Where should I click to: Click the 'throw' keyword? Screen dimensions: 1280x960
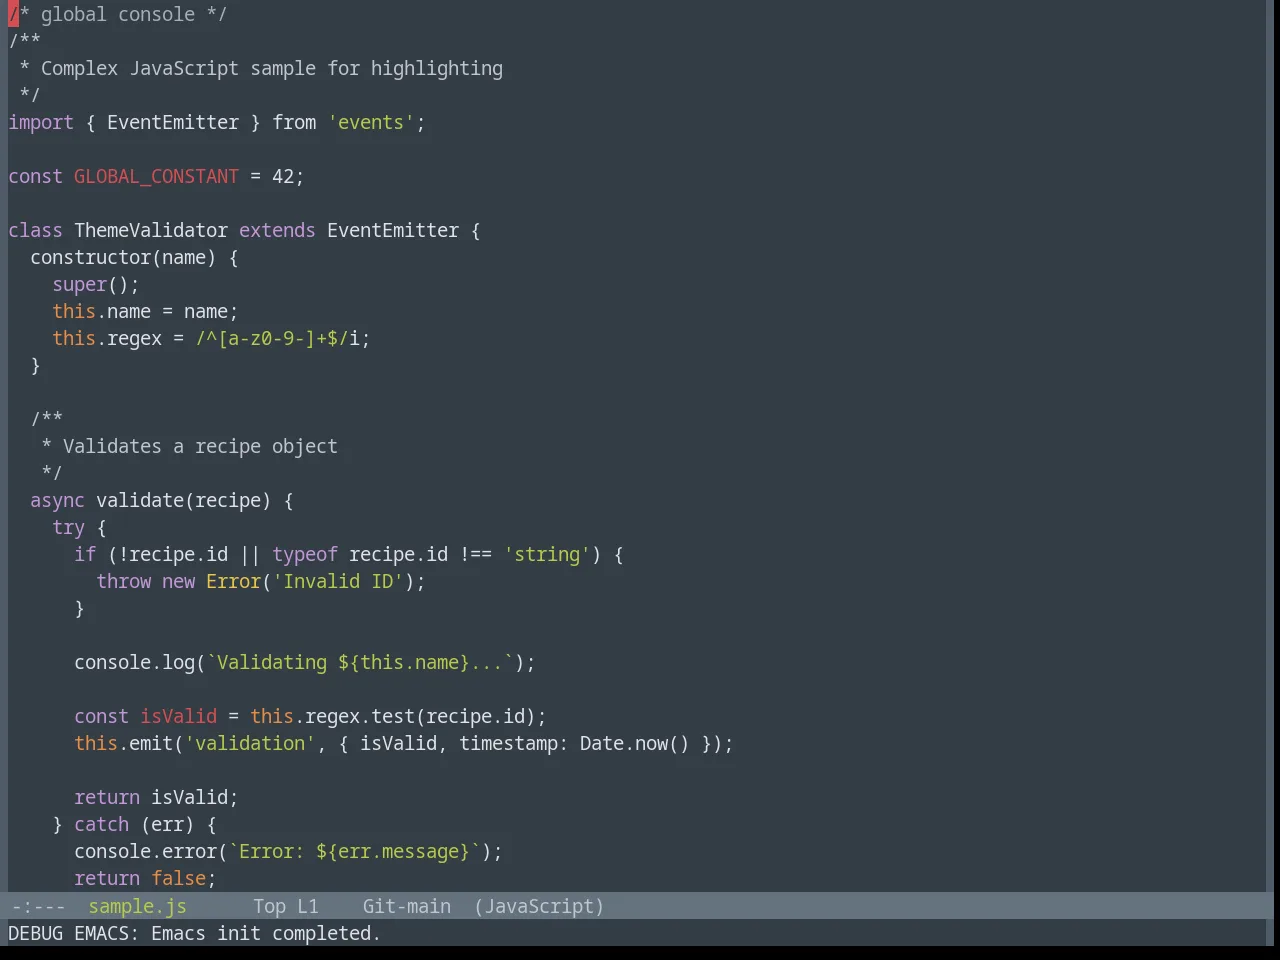(x=123, y=581)
